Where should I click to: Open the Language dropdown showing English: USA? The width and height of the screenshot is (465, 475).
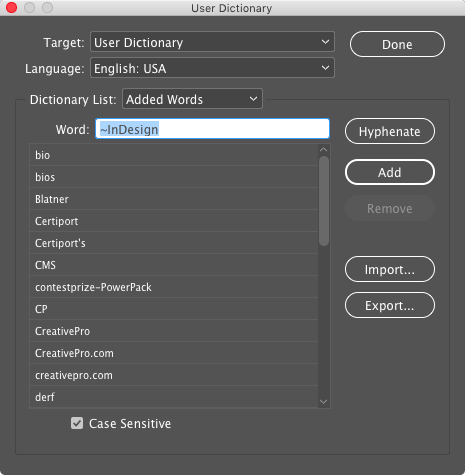pos(212,68)
